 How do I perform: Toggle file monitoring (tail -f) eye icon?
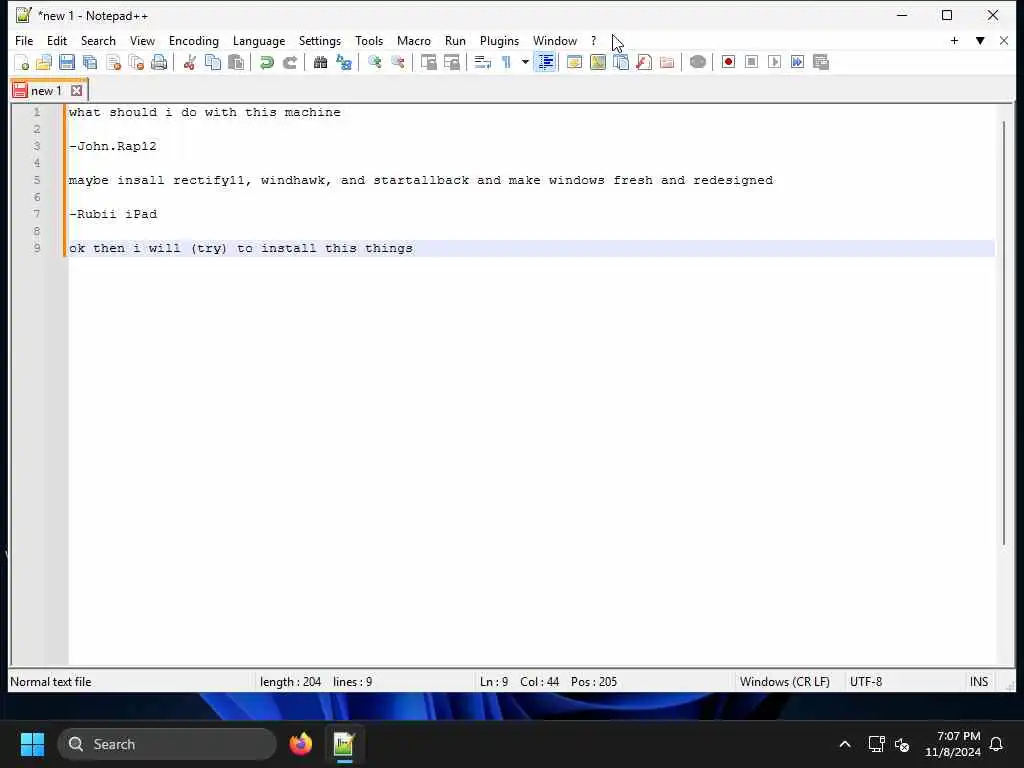click(697, 62)
